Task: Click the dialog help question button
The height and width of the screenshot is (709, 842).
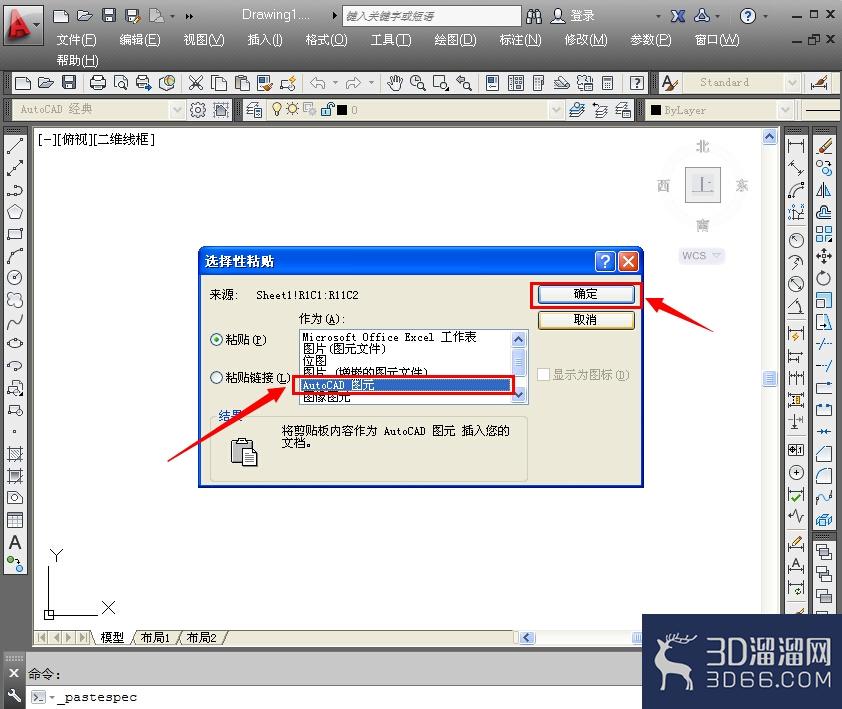Action: point(605,262)
